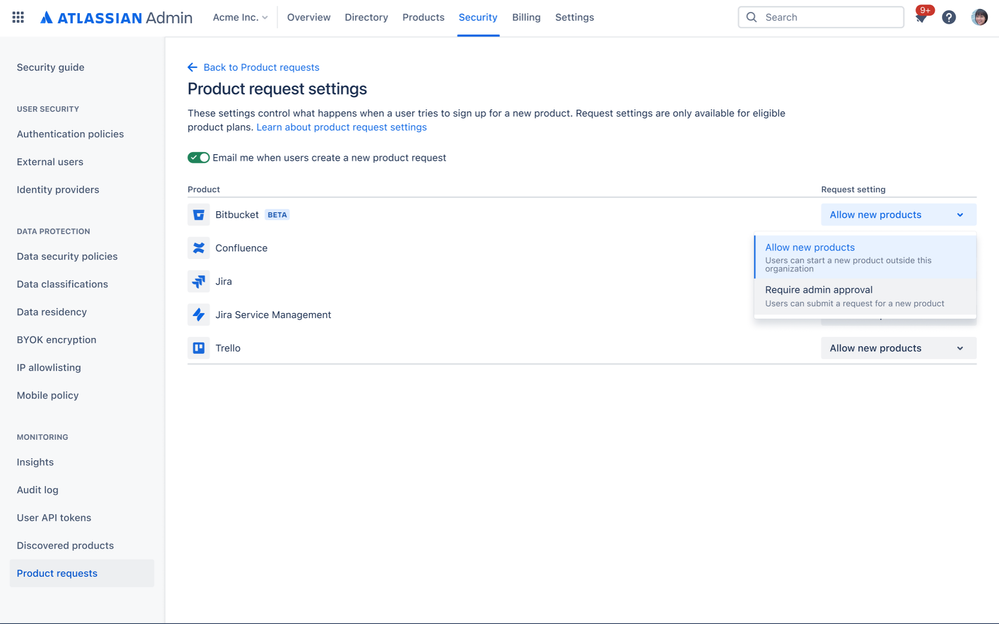Open the Settings tab
This screenshot has height=624, width=999.
(574, 17)
